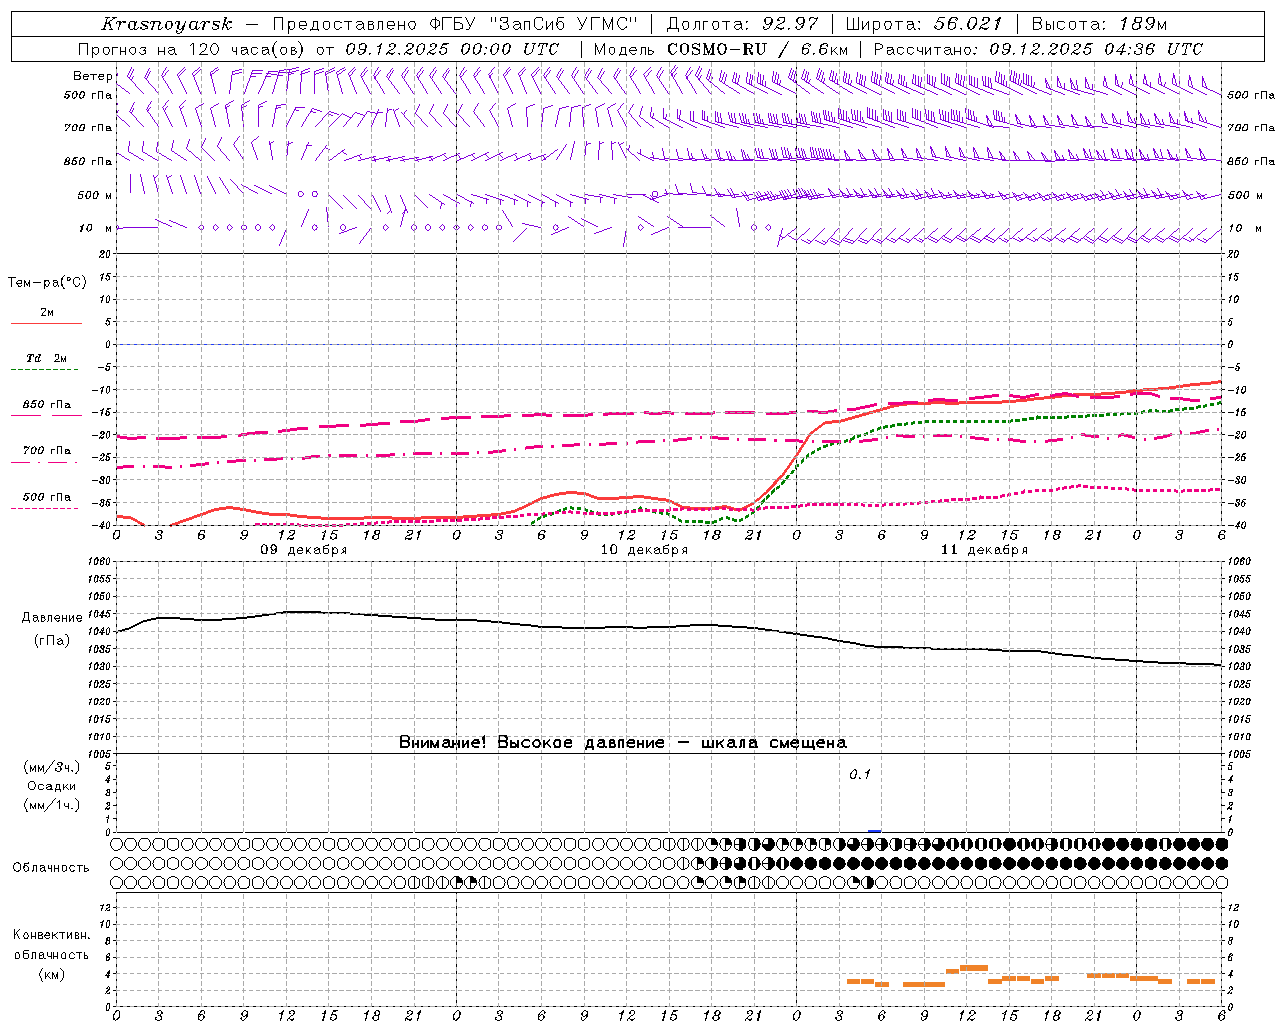
Task: Click the Krasnoyarsk station title
Action: [167, 24]
